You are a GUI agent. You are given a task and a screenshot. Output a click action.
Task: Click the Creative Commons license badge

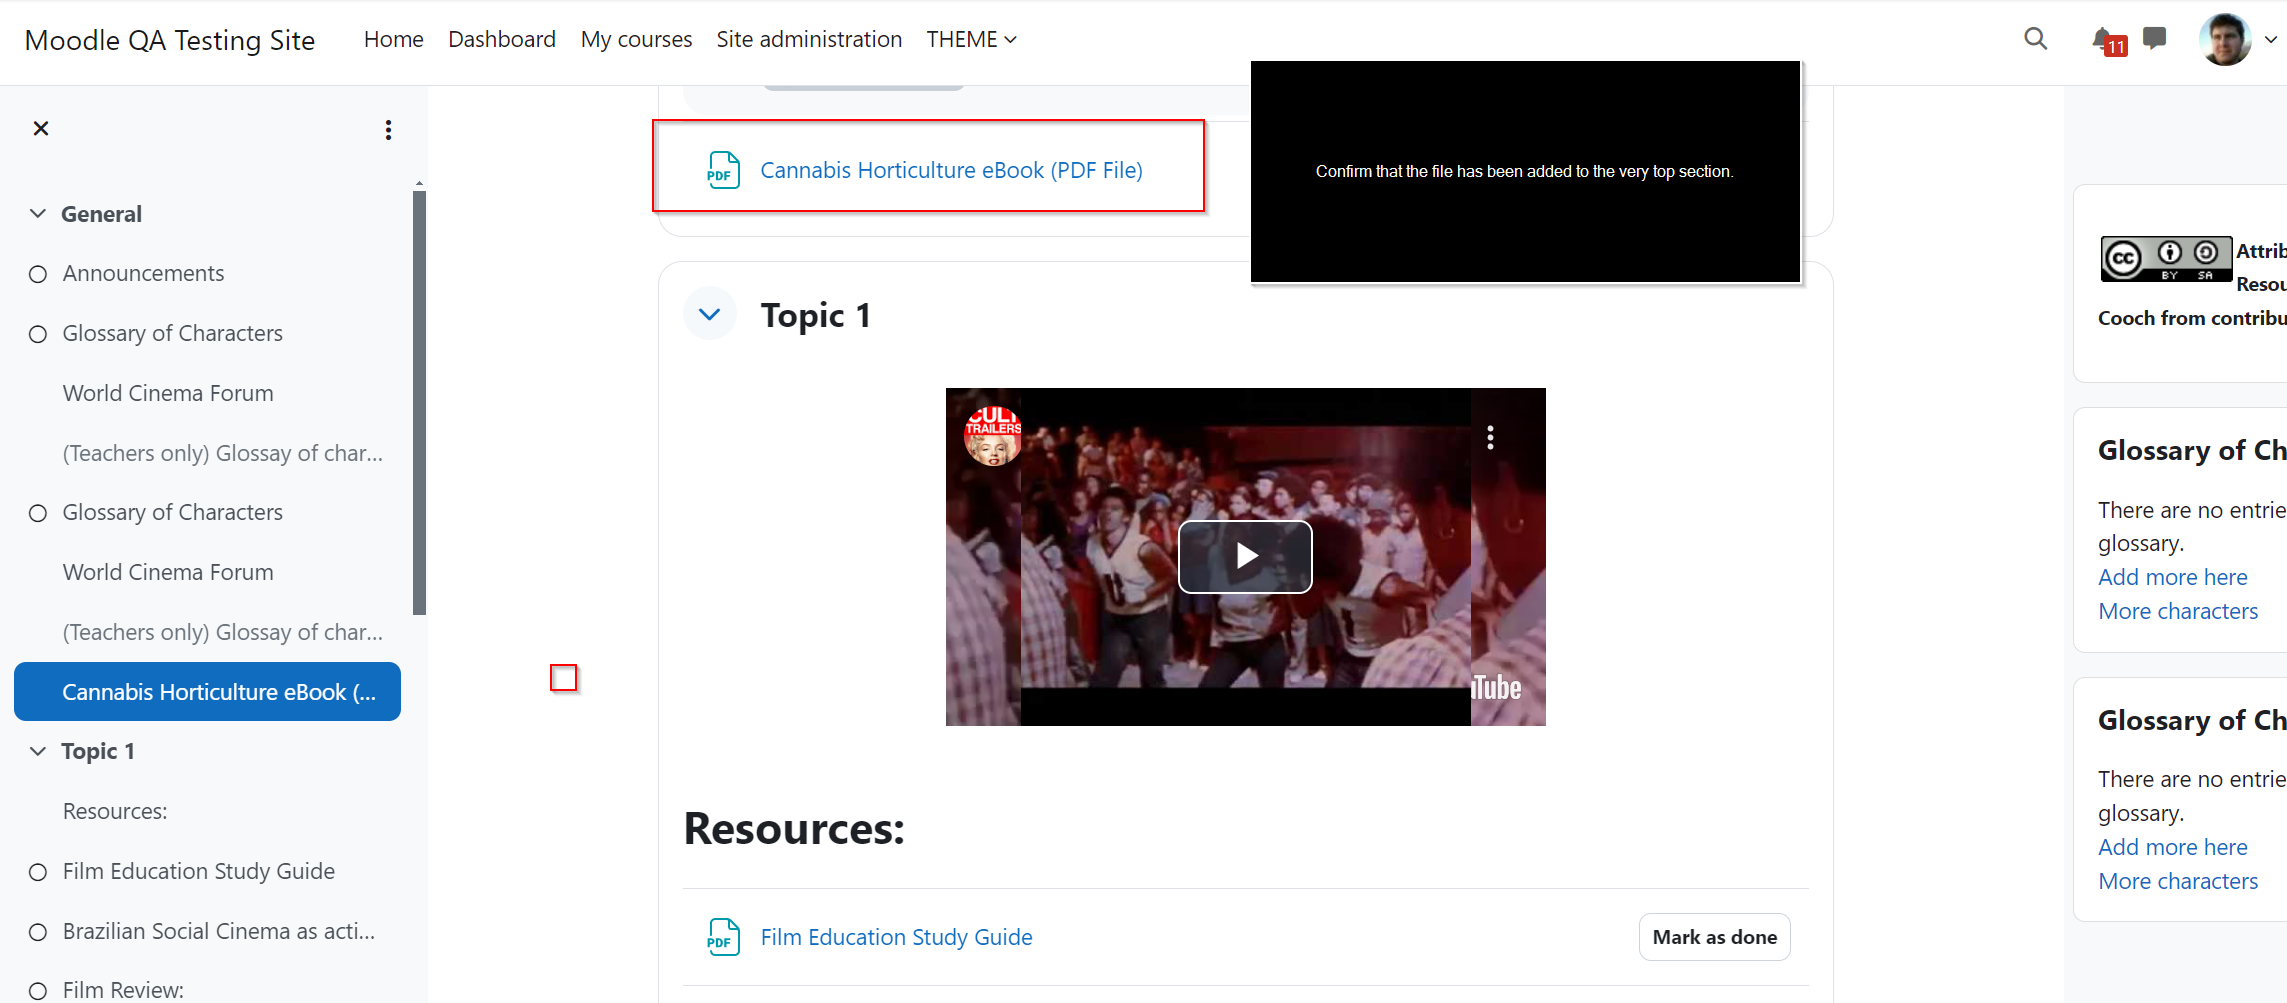(x=2166, y=259)
